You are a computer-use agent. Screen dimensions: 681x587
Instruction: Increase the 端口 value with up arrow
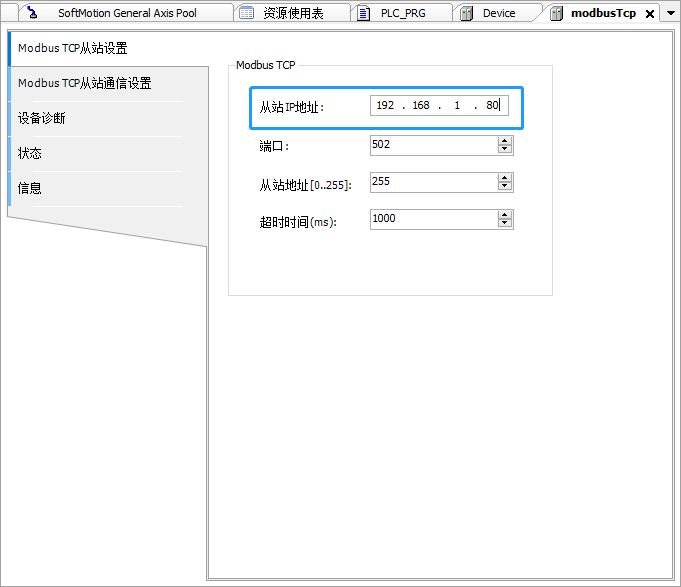coord(505,141)
